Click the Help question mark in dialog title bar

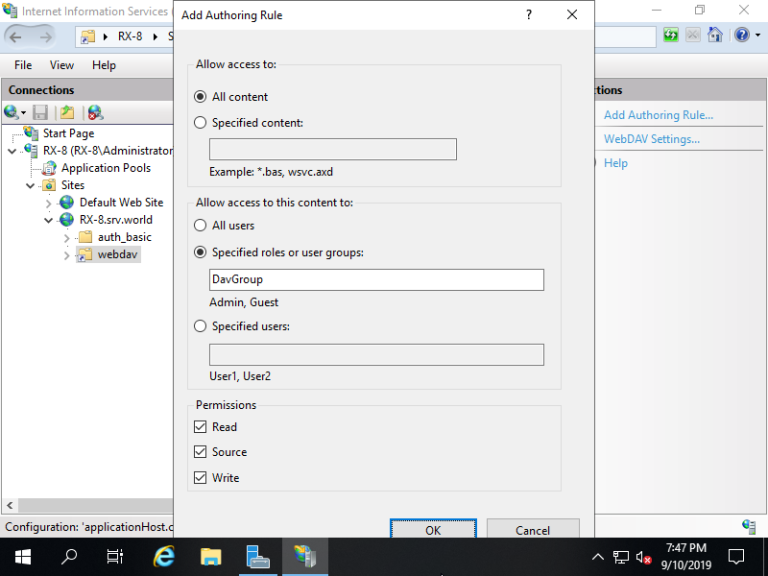(x=528, y=15)
